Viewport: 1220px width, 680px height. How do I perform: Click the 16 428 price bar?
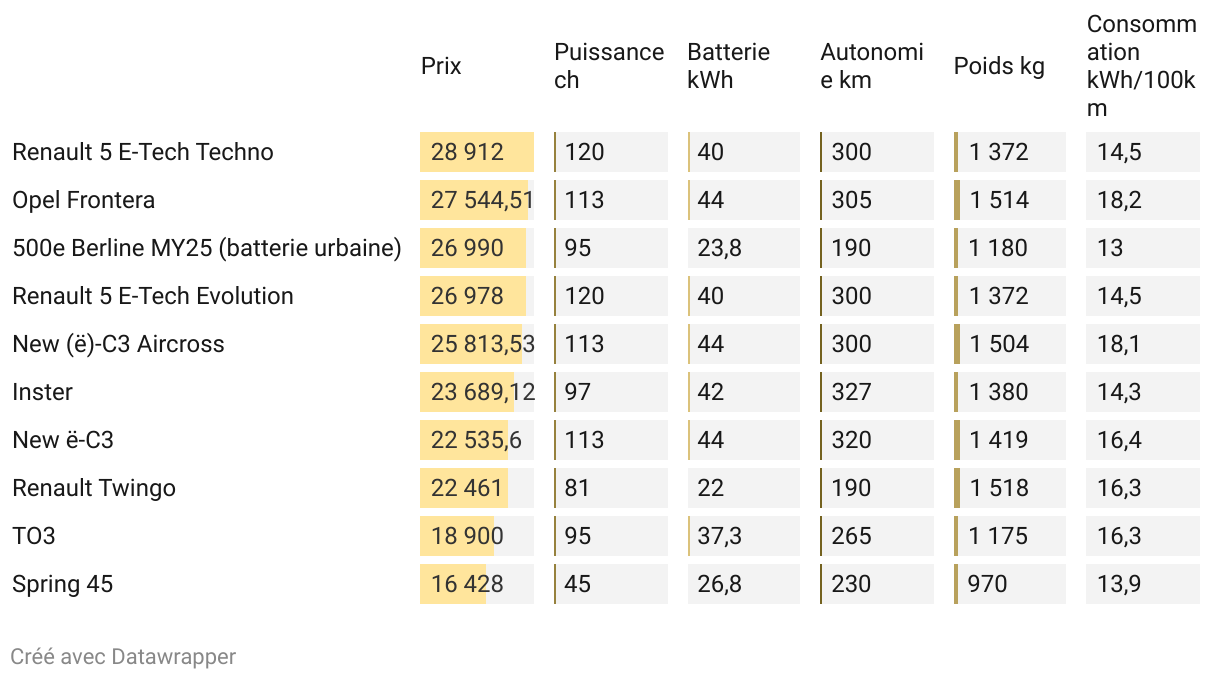click(454, 584)
